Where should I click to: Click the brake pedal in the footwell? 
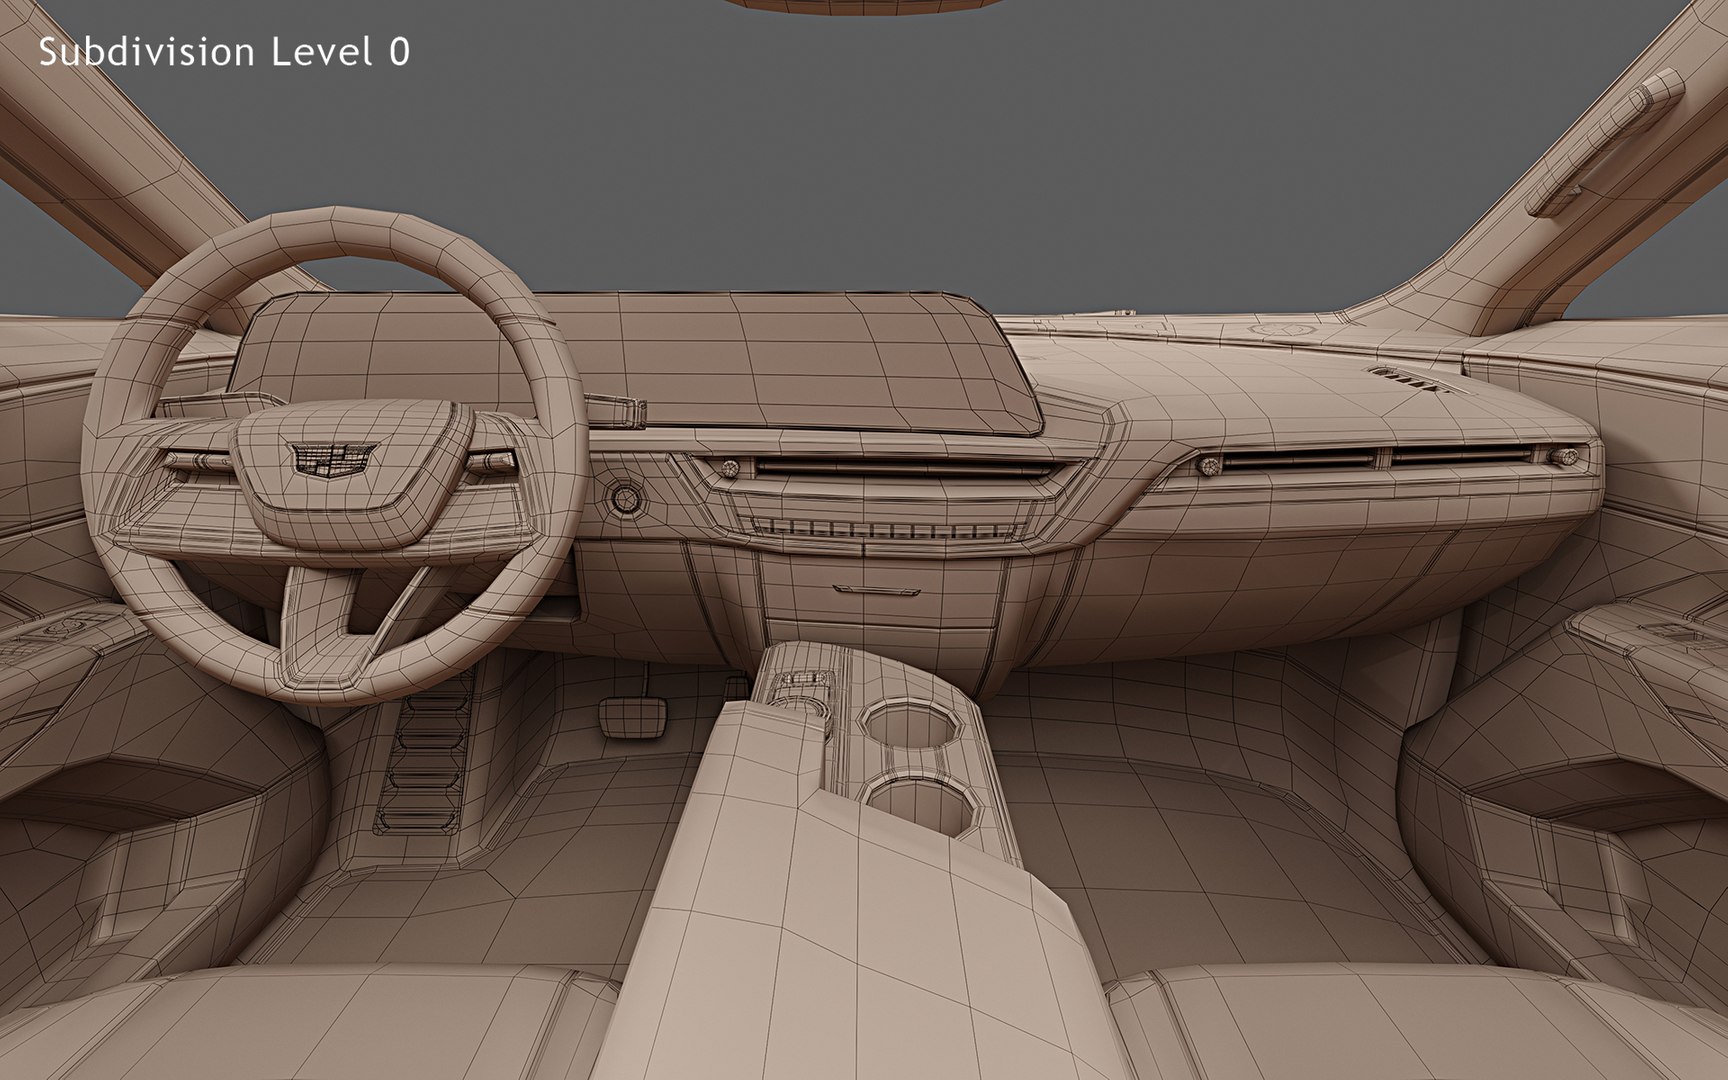click(x=633, y=718)
